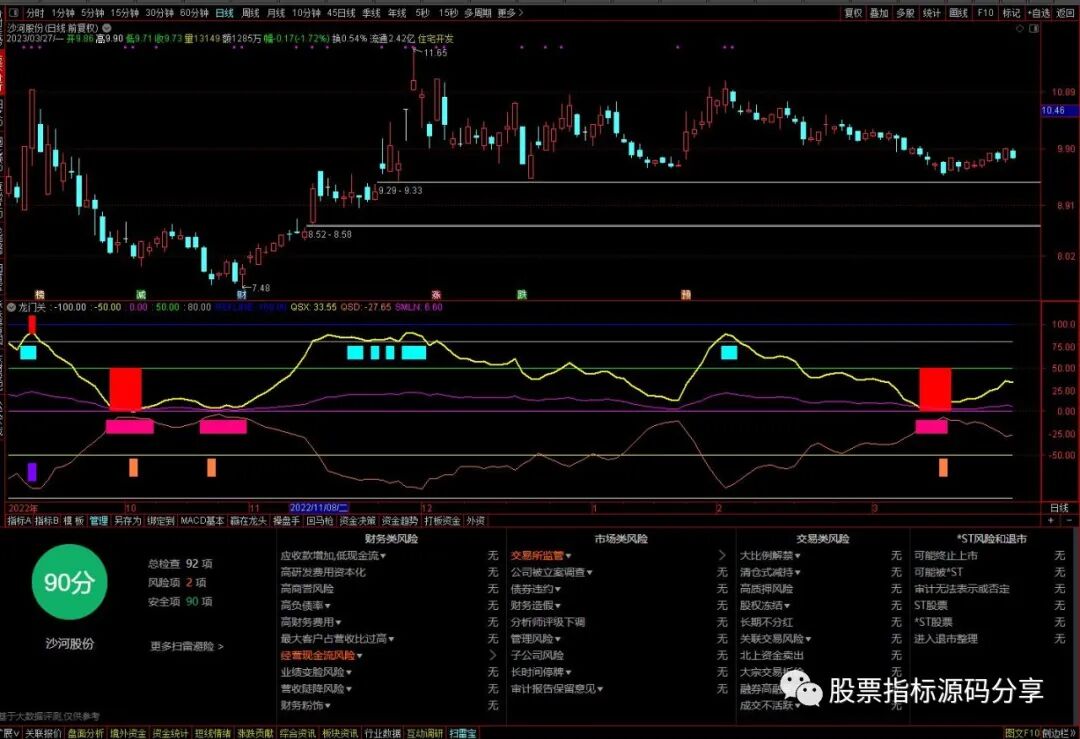Click the minus zoom-out button below 日线
Viewport: 1080px width, 739px height.
[1068, 521]
